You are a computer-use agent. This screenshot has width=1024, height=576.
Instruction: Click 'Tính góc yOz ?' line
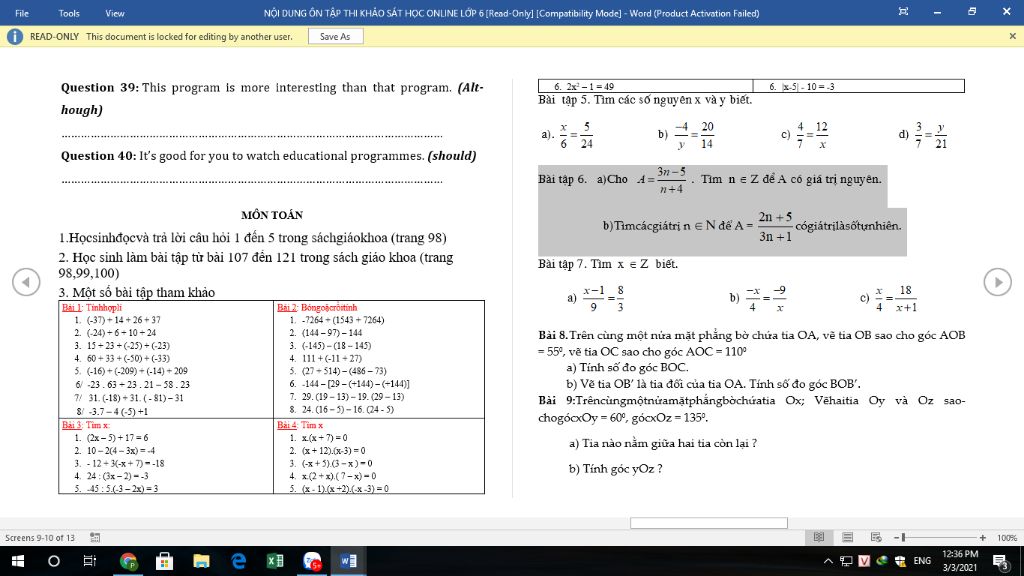[x=615, y=469]
